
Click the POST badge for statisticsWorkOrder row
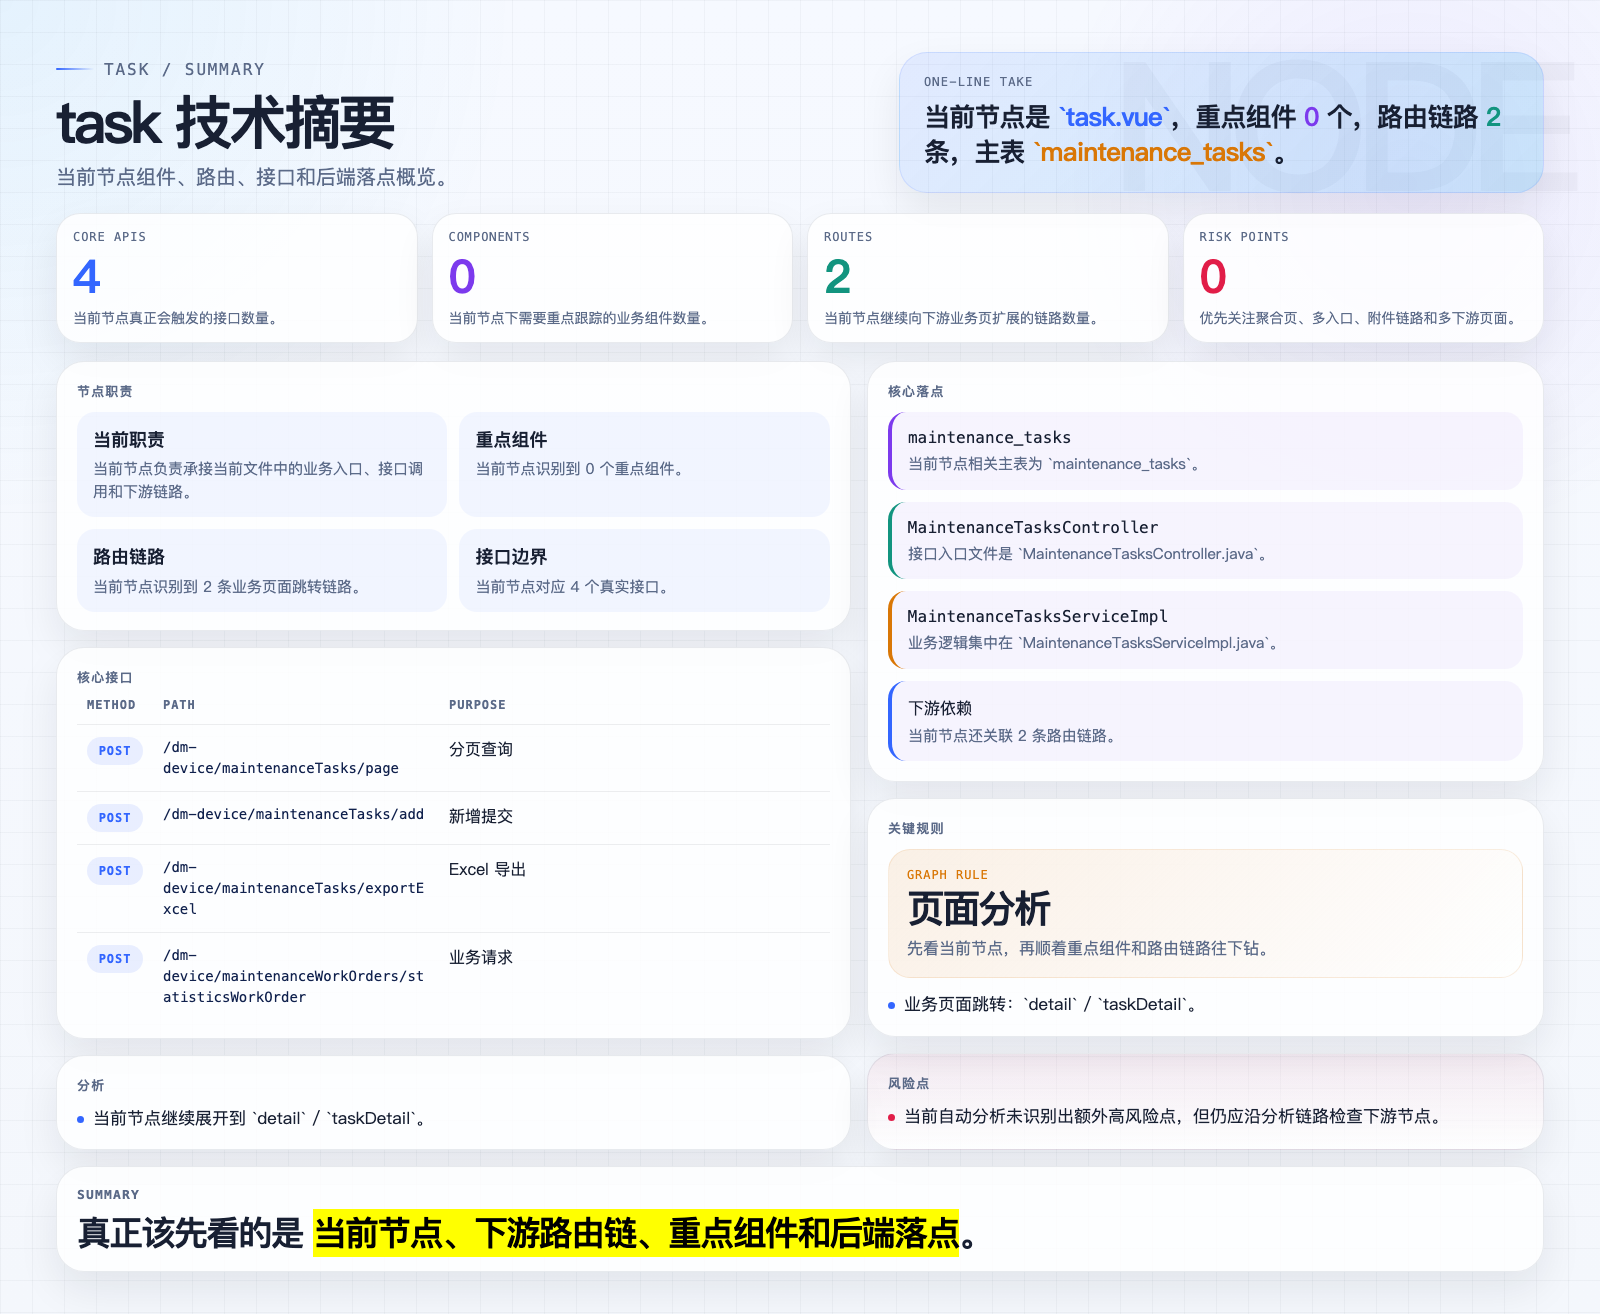tap(115, 958)
